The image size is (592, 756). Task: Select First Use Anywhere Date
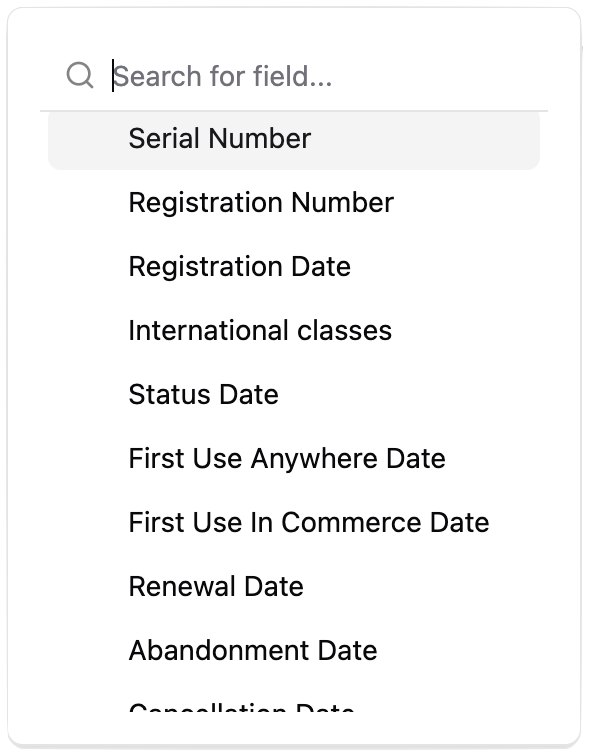294,459
